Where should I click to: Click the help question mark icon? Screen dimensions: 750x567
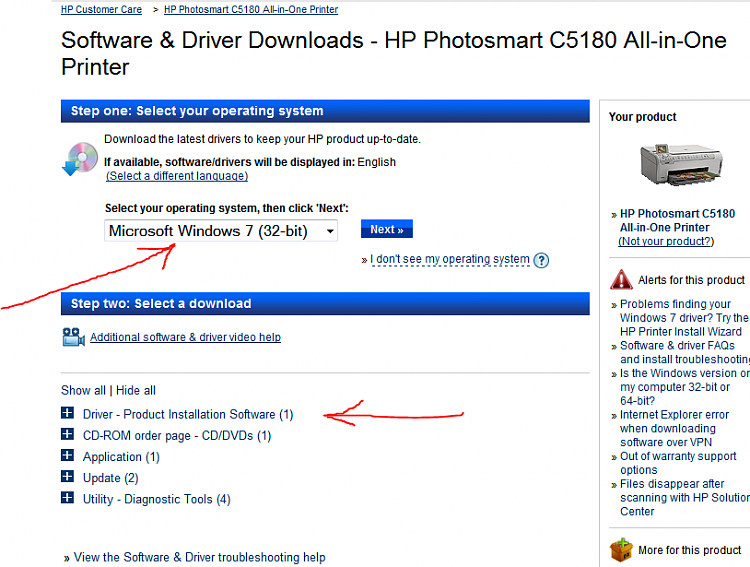point(541,260)
